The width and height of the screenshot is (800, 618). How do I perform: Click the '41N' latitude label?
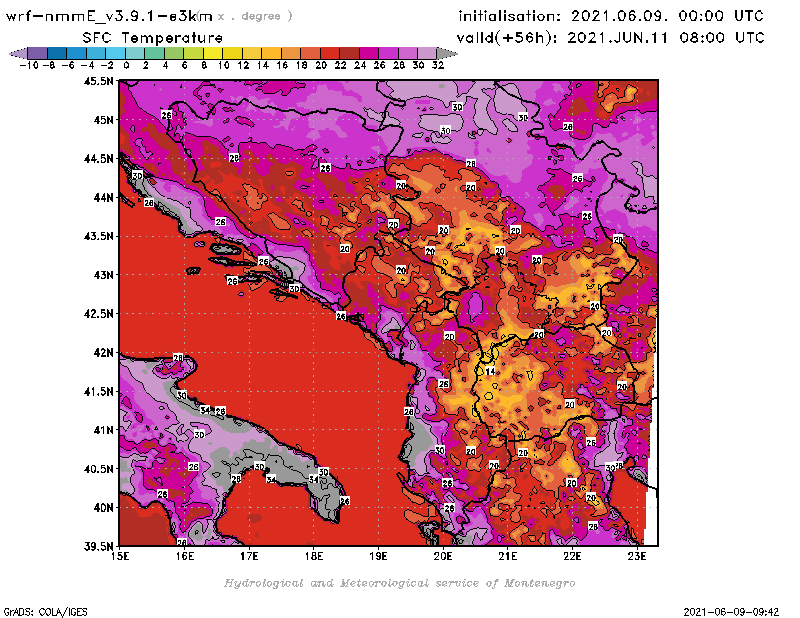point(103,430)
